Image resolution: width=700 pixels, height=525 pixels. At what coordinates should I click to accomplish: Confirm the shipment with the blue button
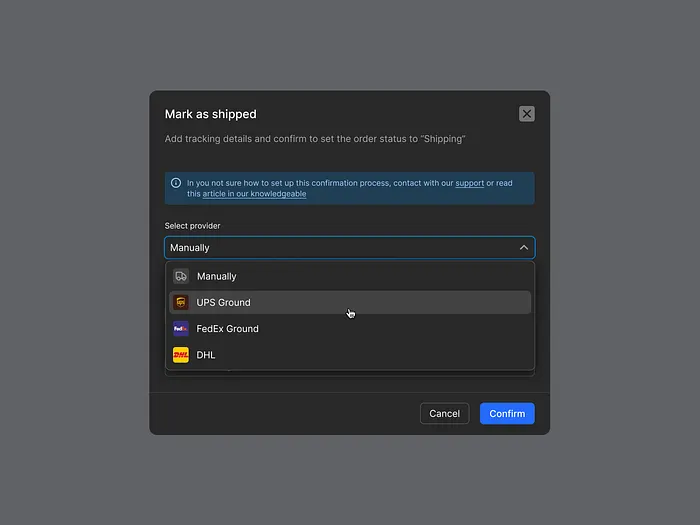[x=507, y=413]
